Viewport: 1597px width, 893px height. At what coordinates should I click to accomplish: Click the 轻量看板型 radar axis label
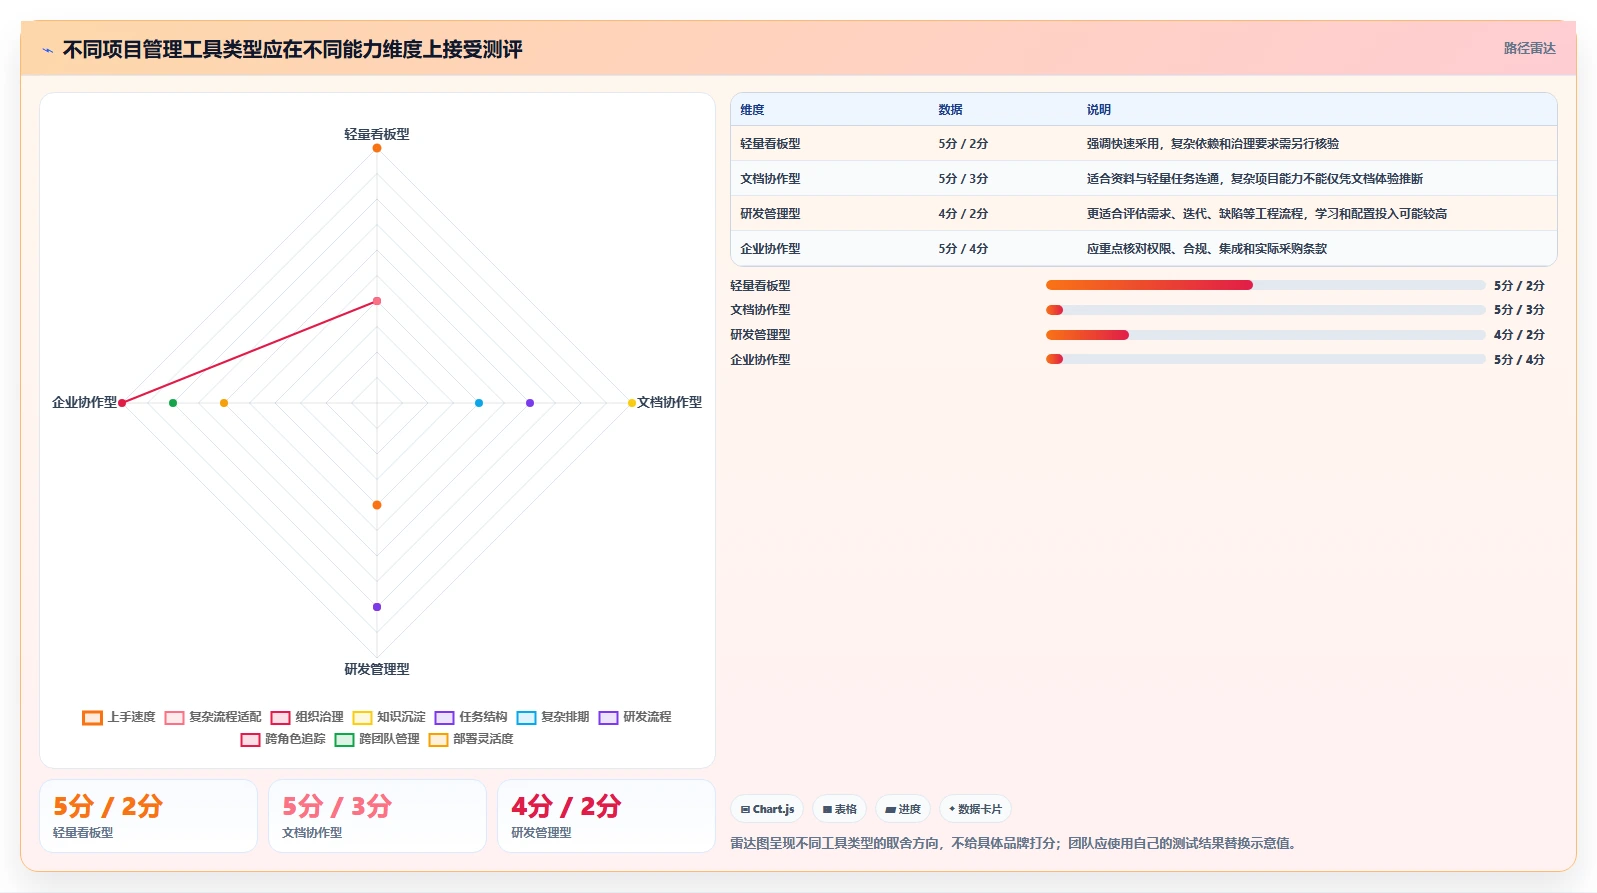pos(377,134)
